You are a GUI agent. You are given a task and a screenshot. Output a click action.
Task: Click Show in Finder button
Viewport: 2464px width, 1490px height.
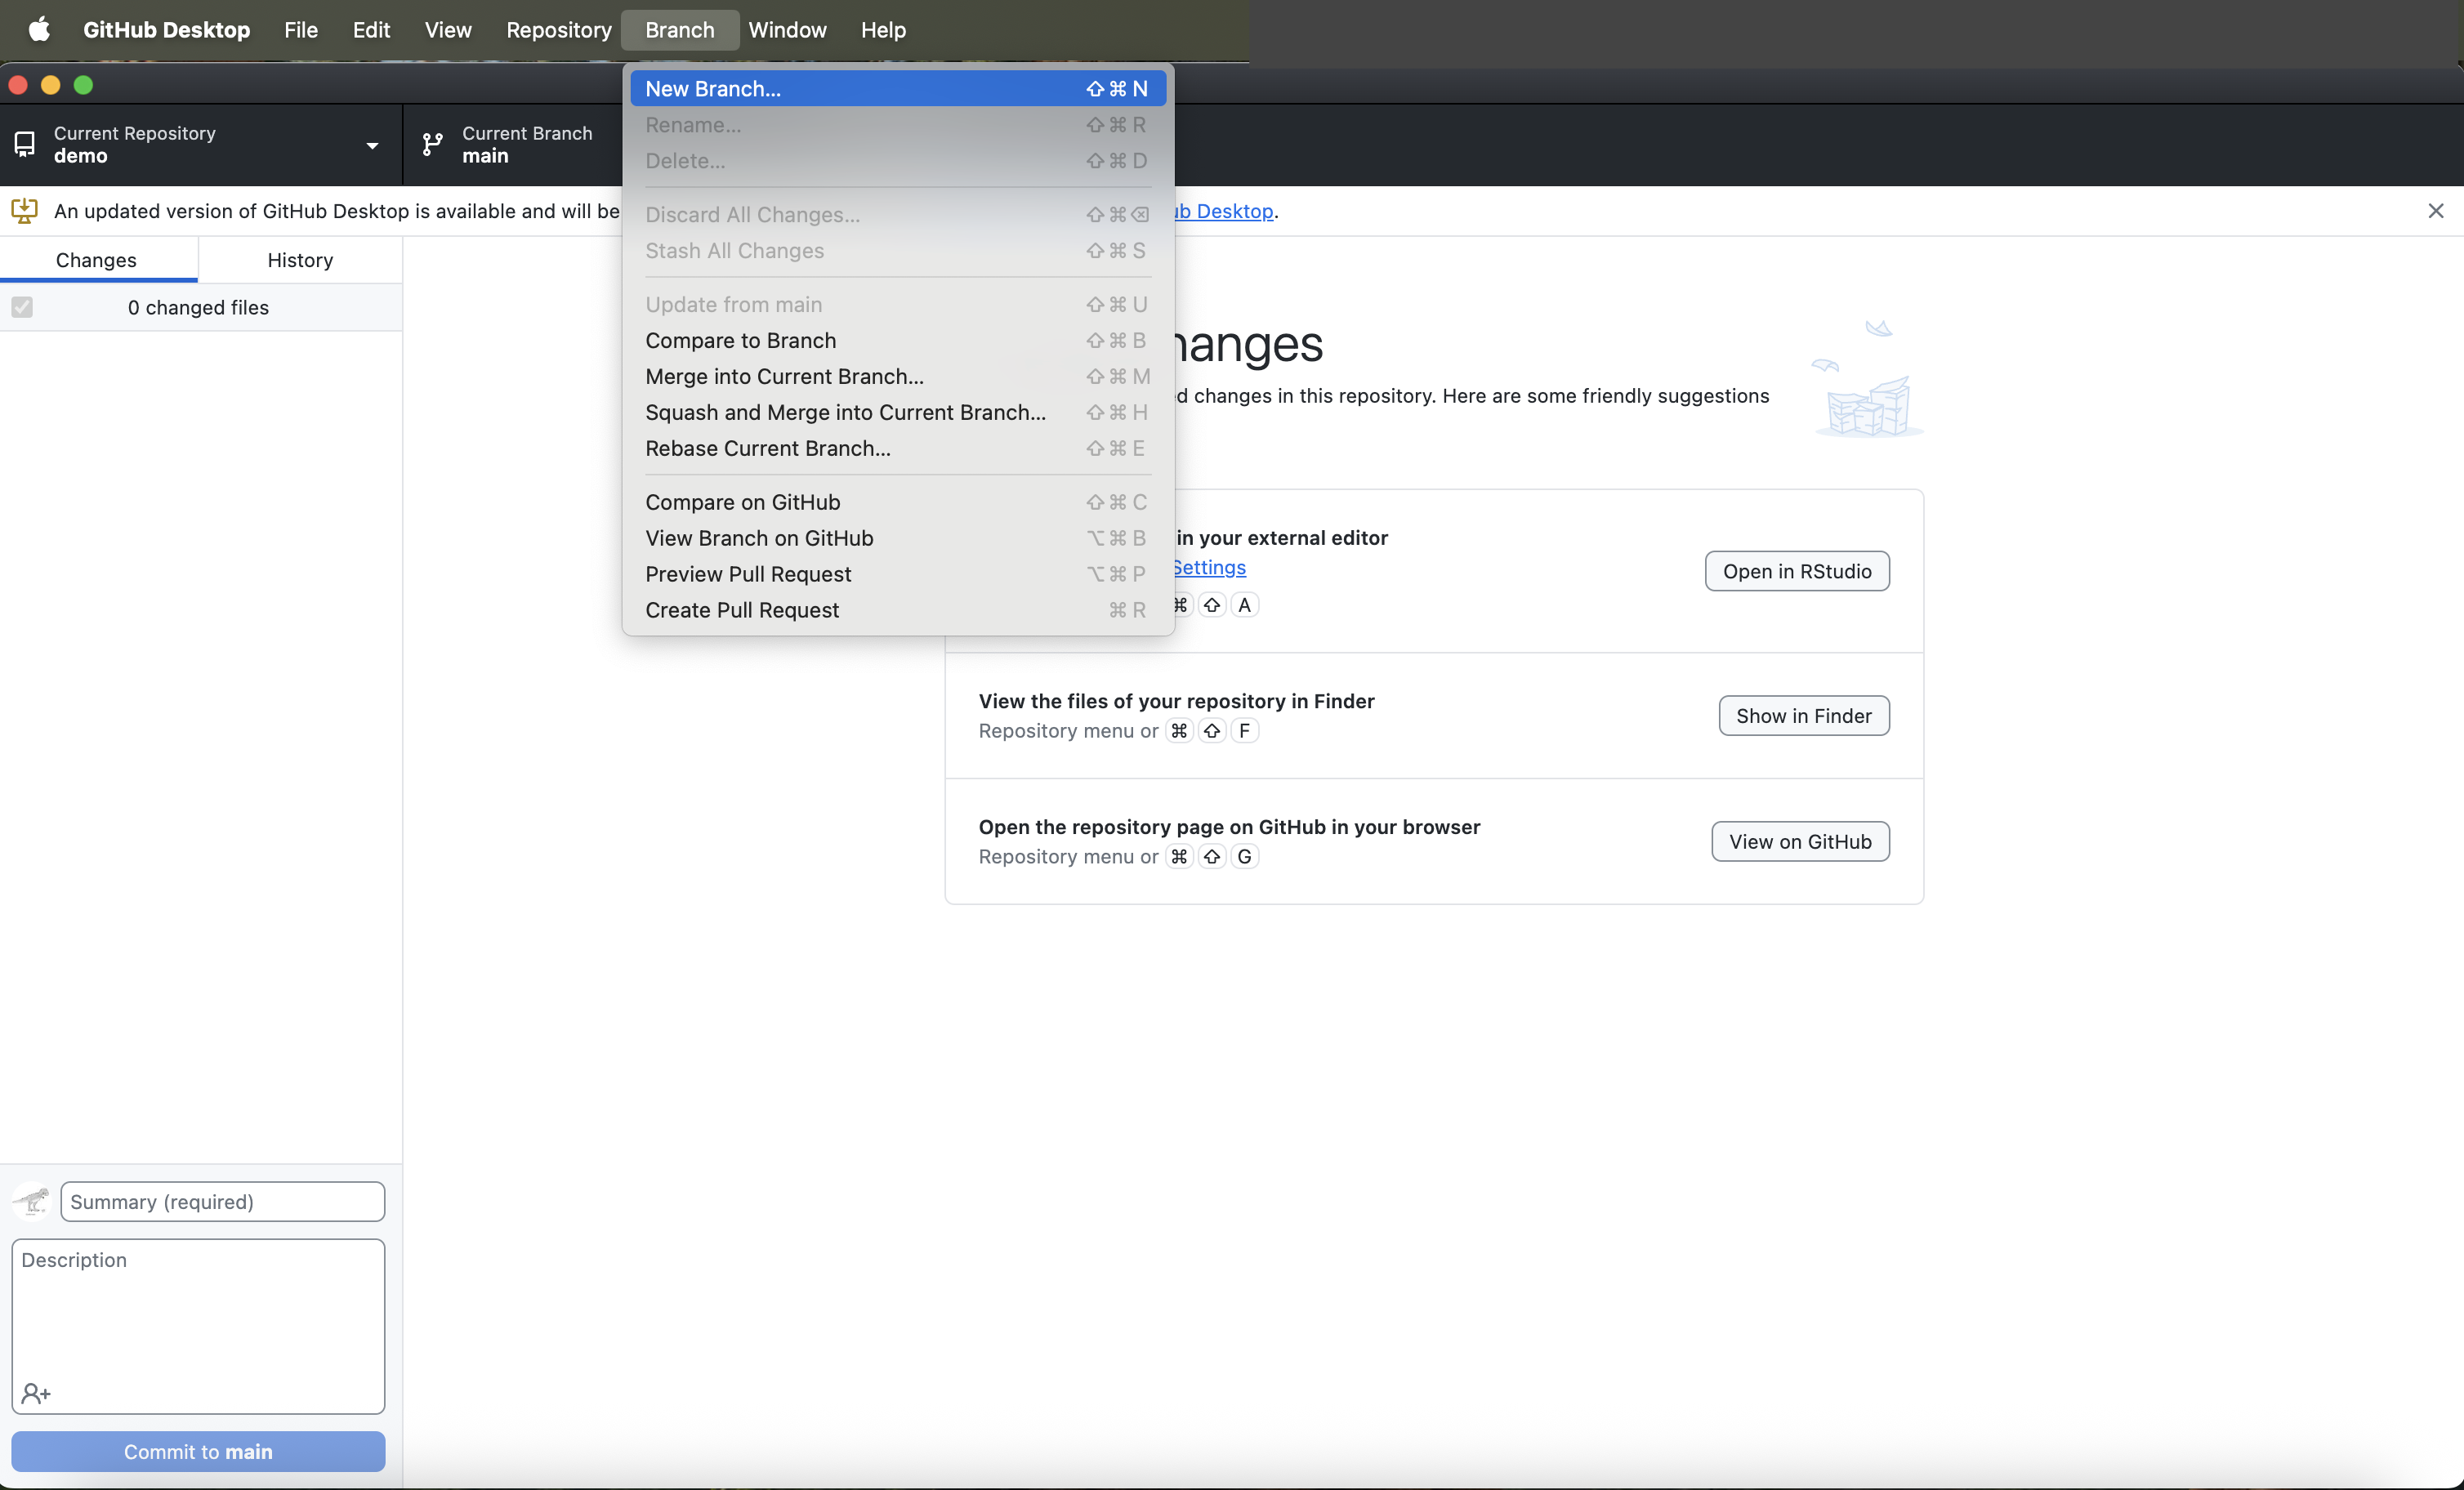[x=1803, y=716]
